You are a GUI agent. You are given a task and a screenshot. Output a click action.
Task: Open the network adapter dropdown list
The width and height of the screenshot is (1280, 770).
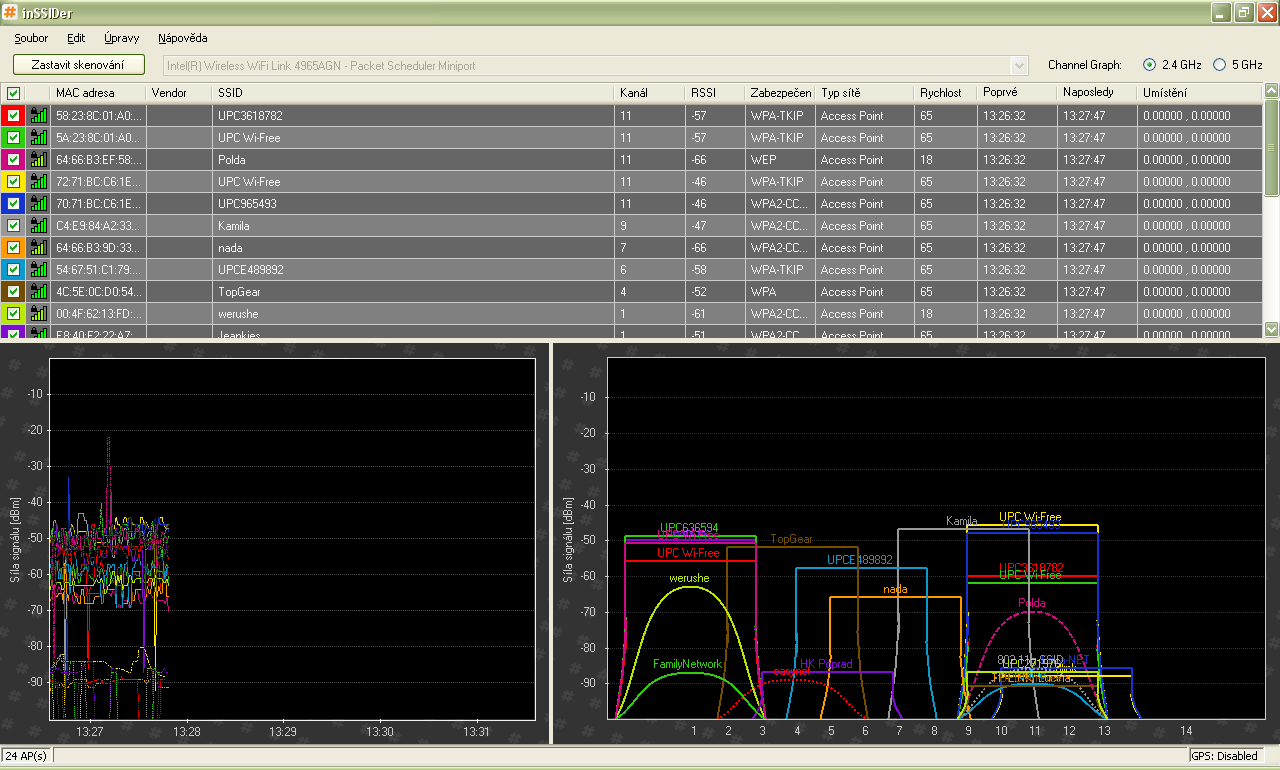coord(1019,66)
